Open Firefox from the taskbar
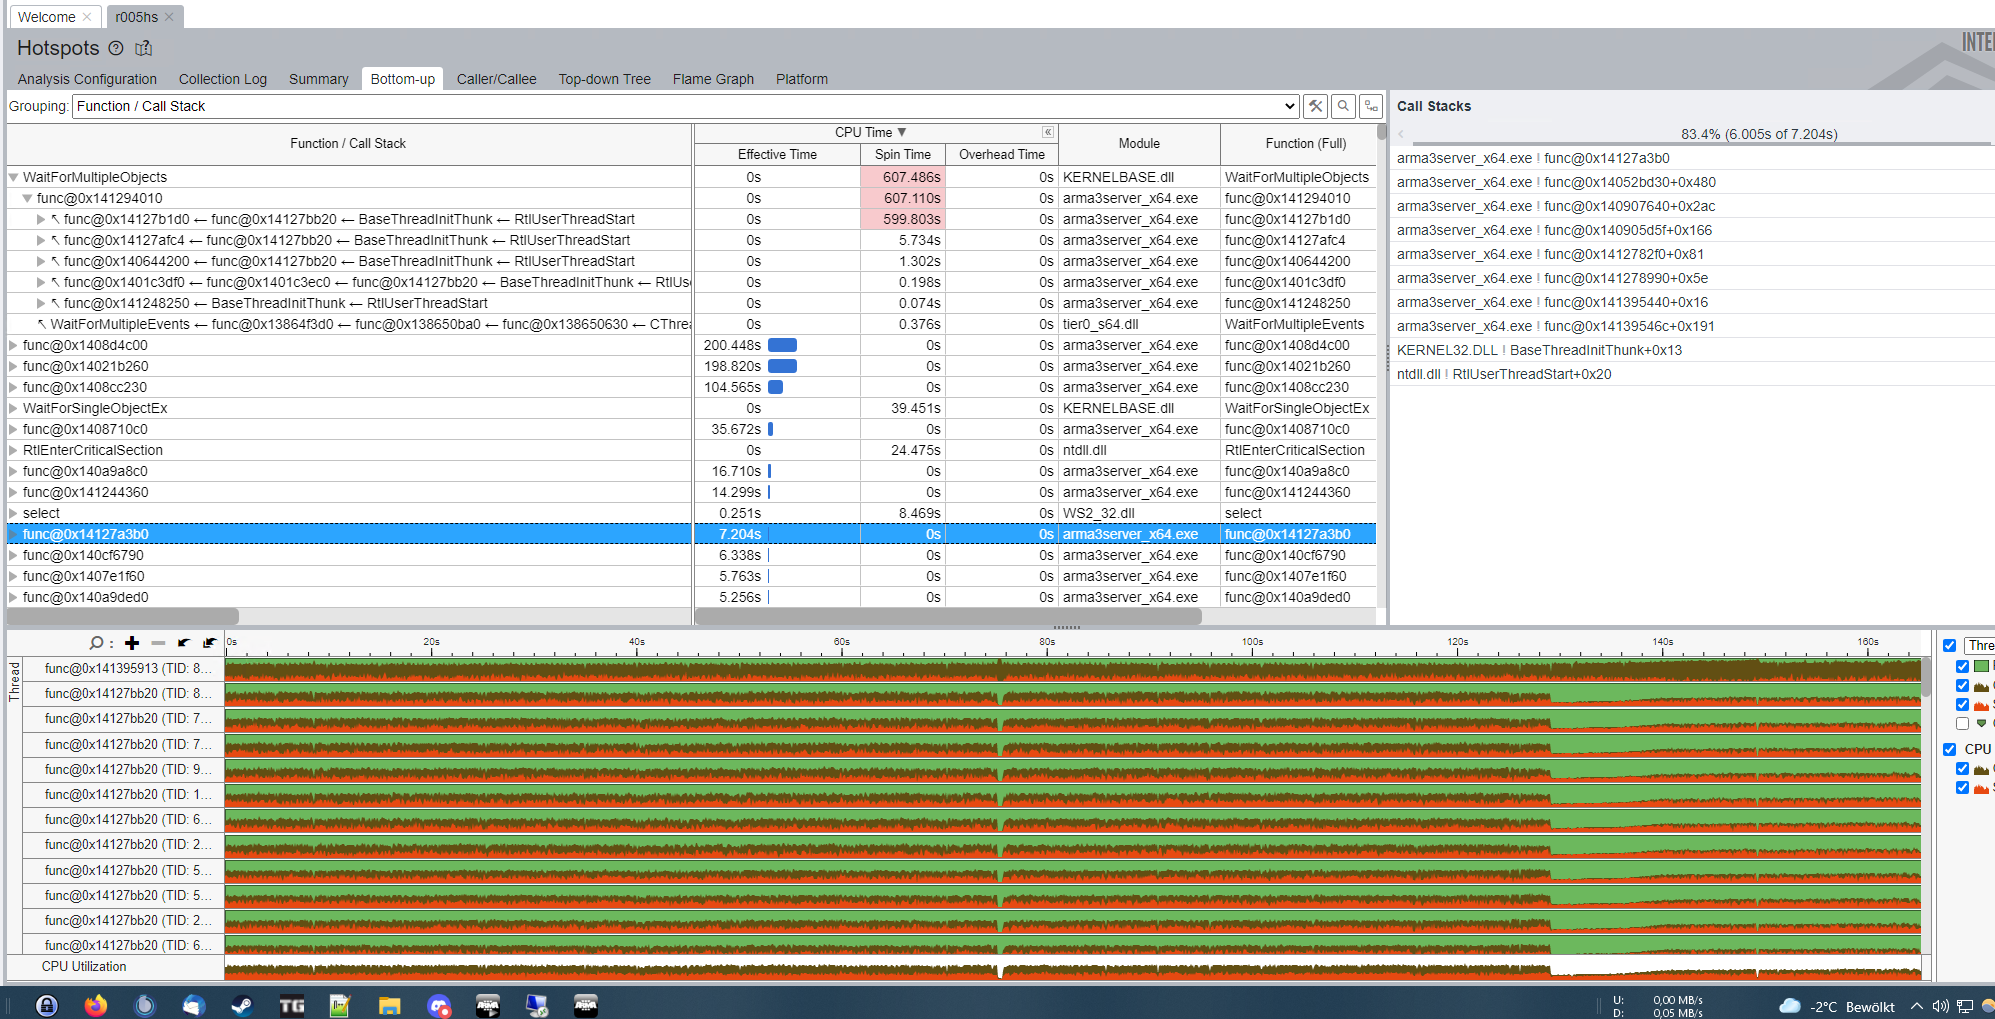The height and width of the screenshot is (1019, 1995). coord(96,1005)
